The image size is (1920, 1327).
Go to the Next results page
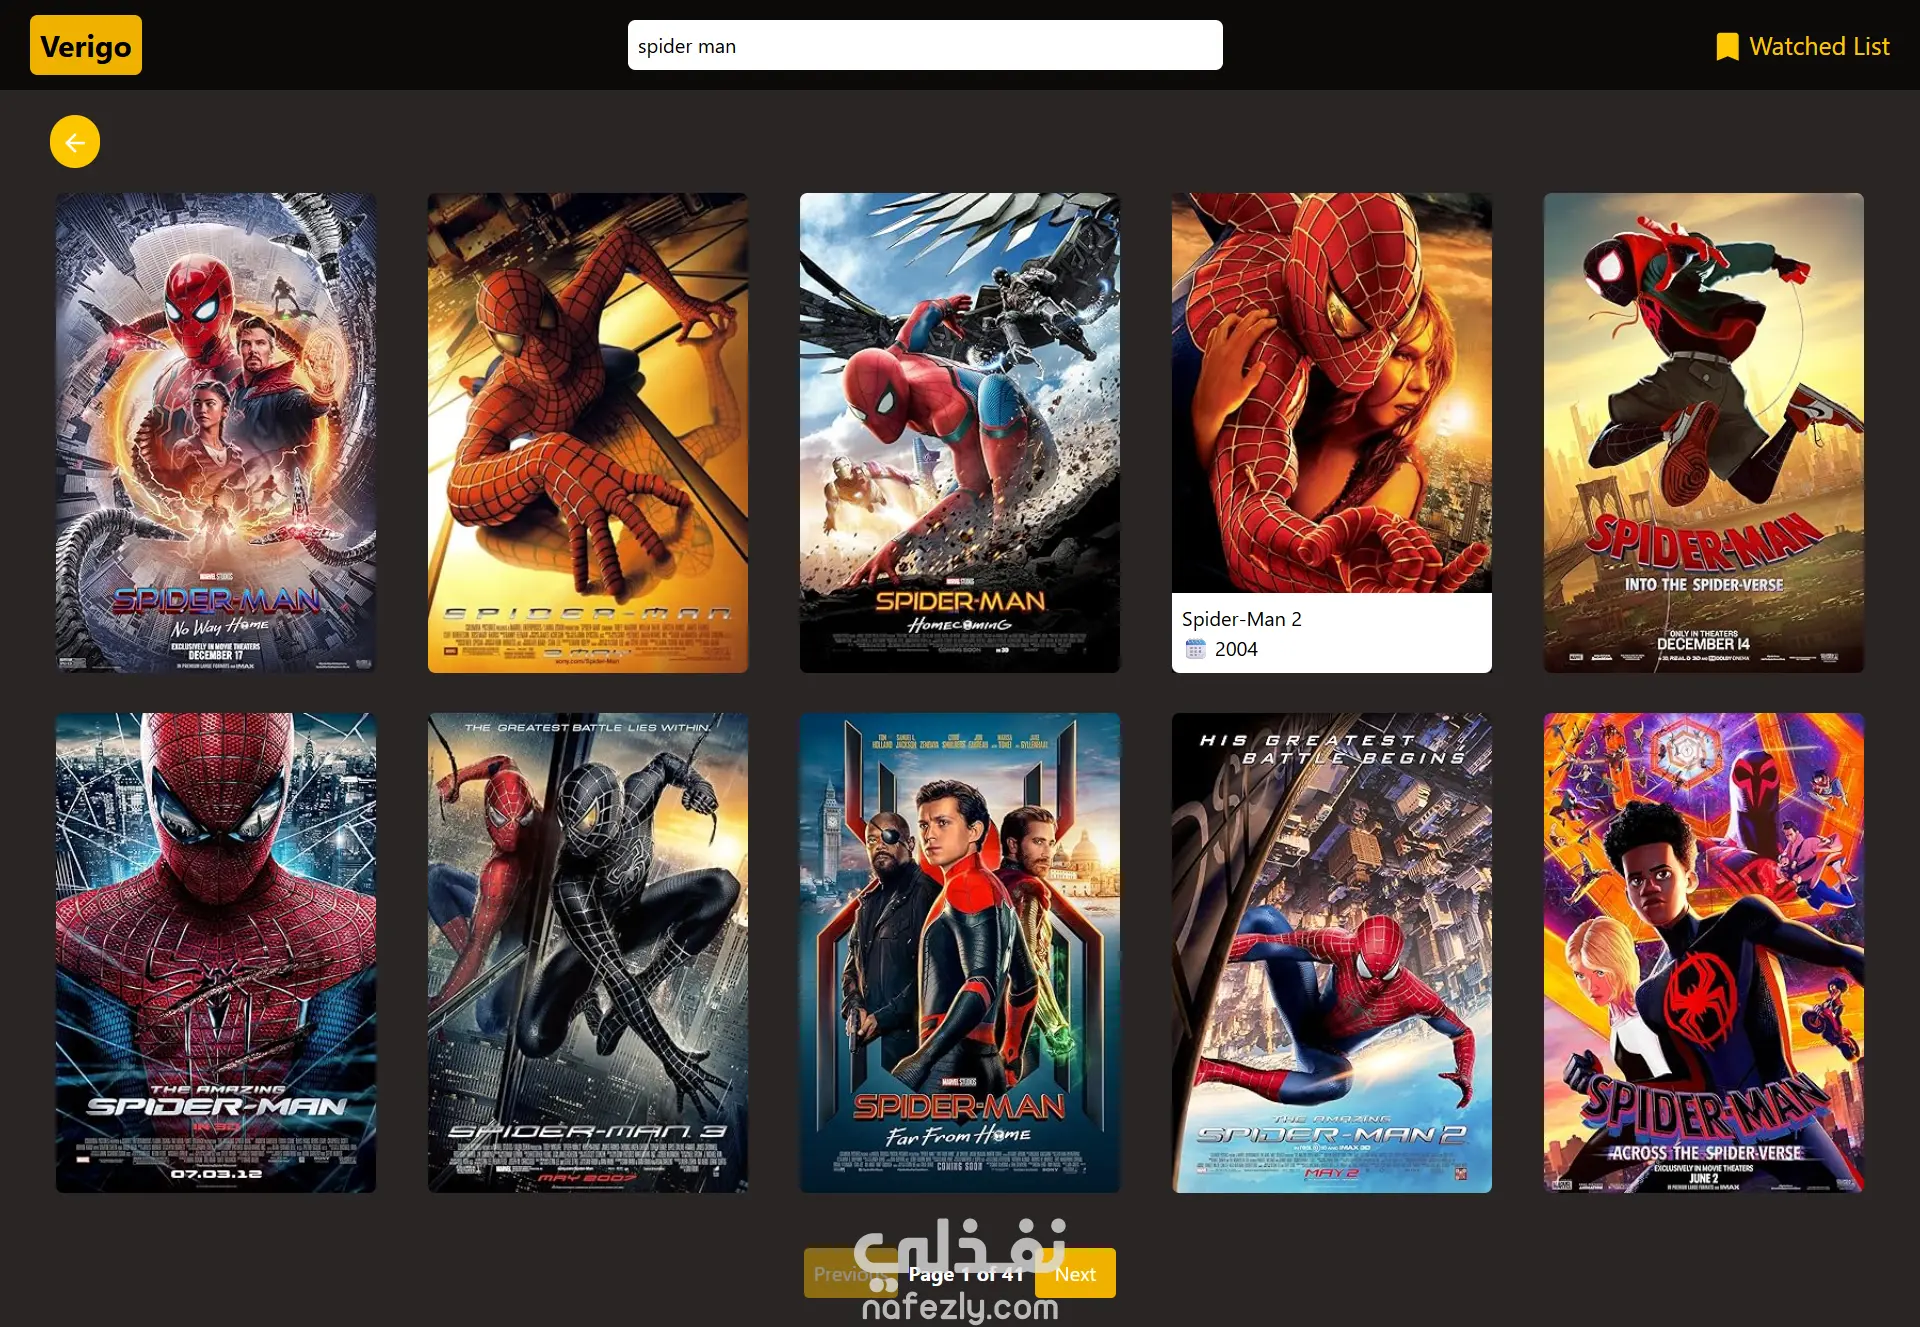(x=1075, y=1273)
